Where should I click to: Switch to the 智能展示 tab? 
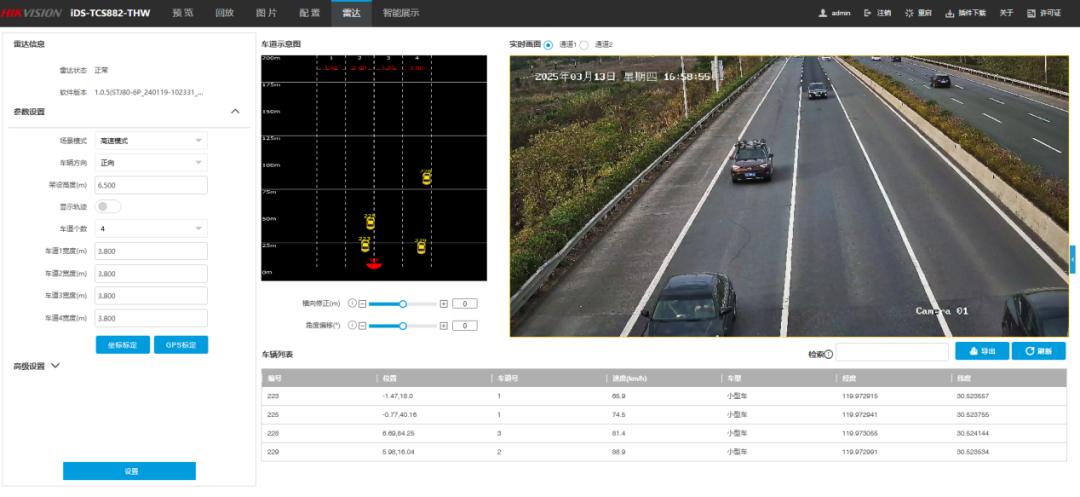click(x=401, y=13)
